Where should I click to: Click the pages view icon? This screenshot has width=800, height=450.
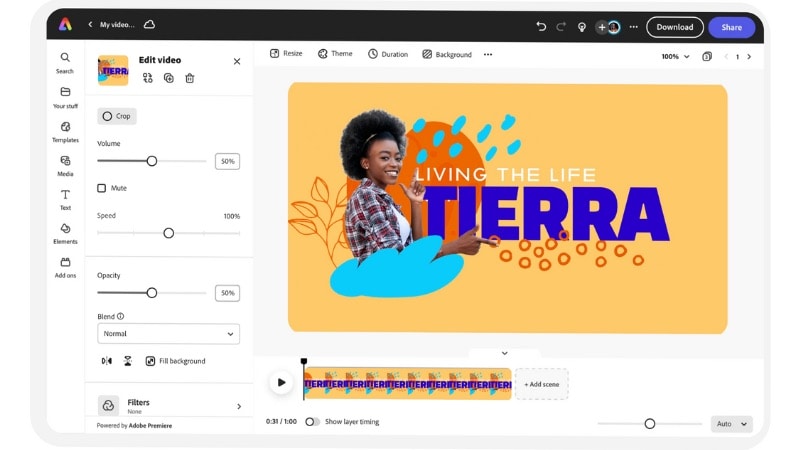point(707,56)
